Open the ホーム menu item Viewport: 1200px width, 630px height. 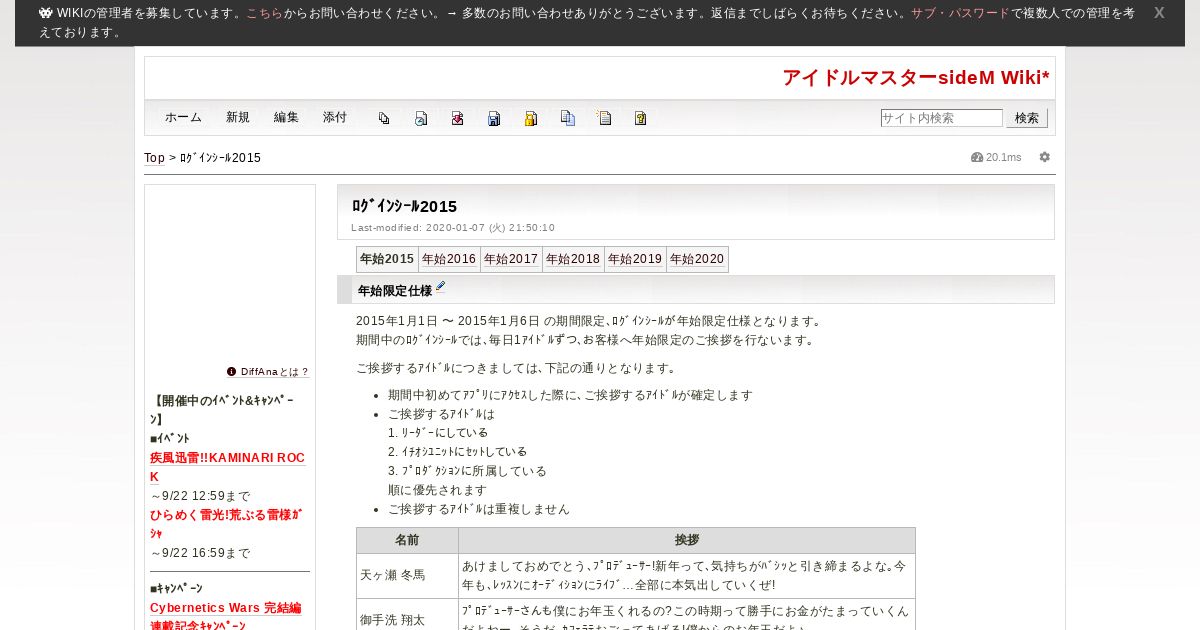tap(183, 117)
